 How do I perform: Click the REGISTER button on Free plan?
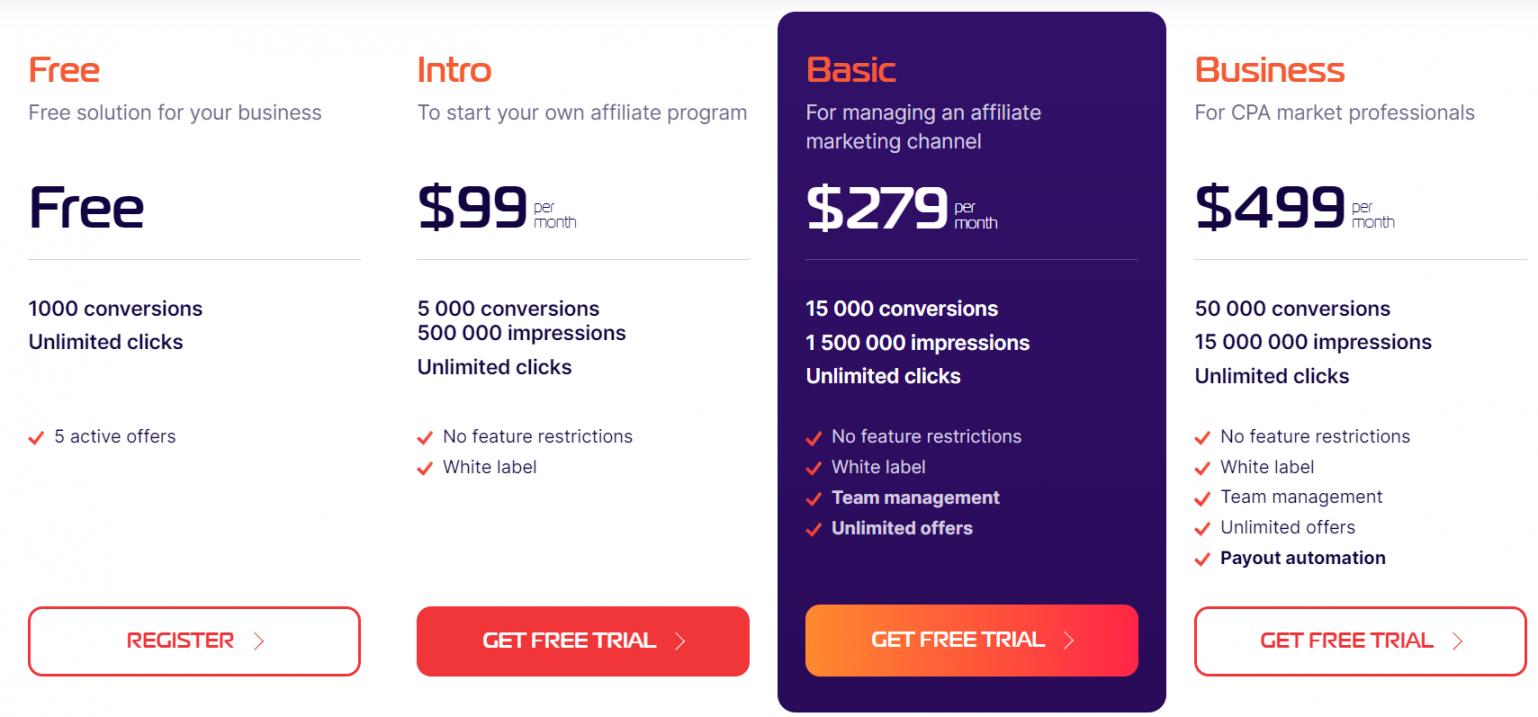(x=194, y=641)
